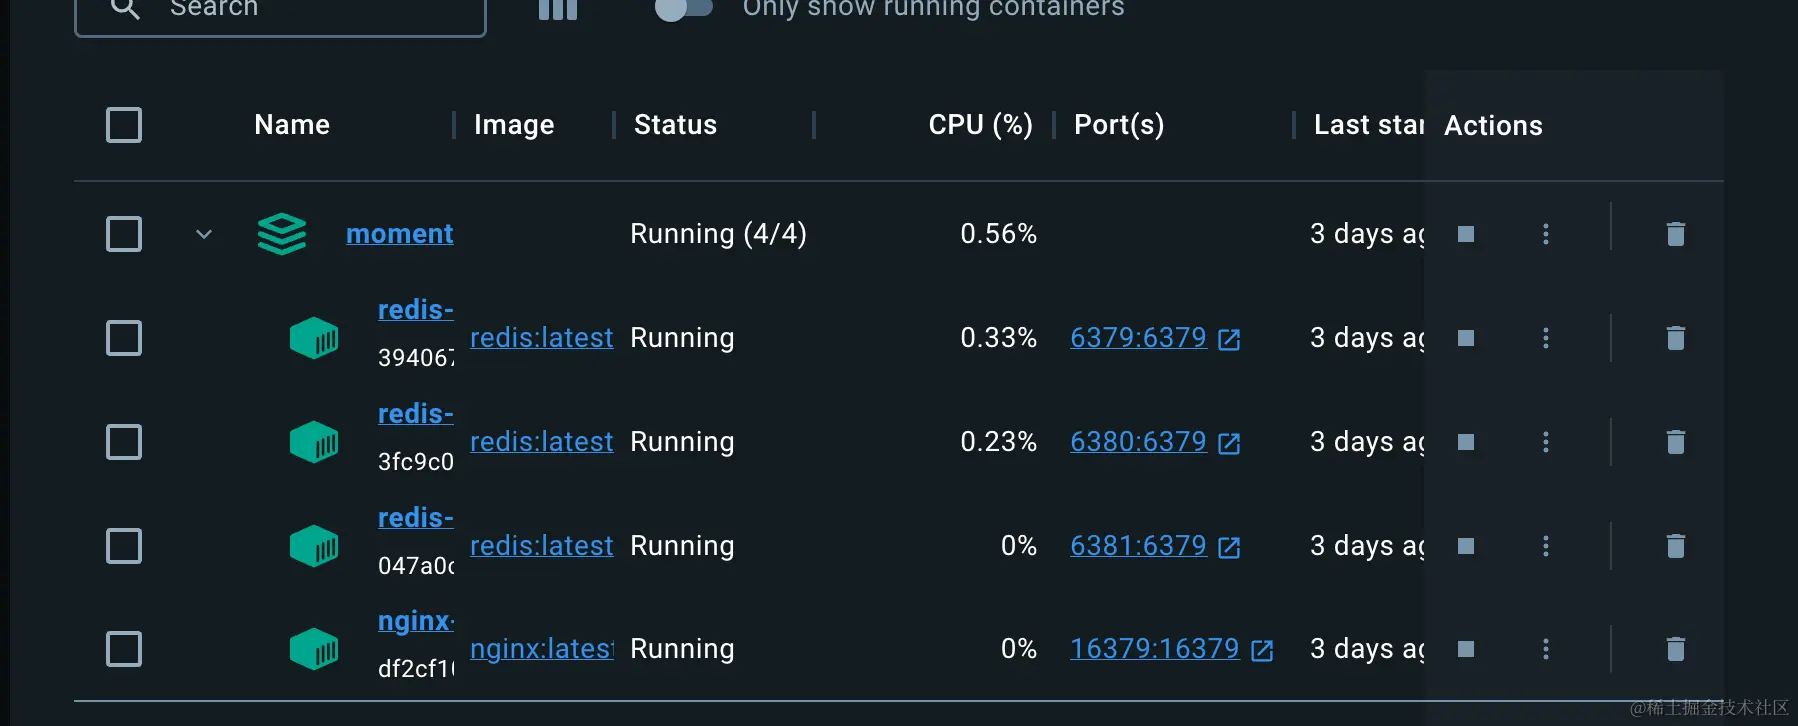
Task: Stop the redis container on port 6381:6379
Action: [1466, 546]
